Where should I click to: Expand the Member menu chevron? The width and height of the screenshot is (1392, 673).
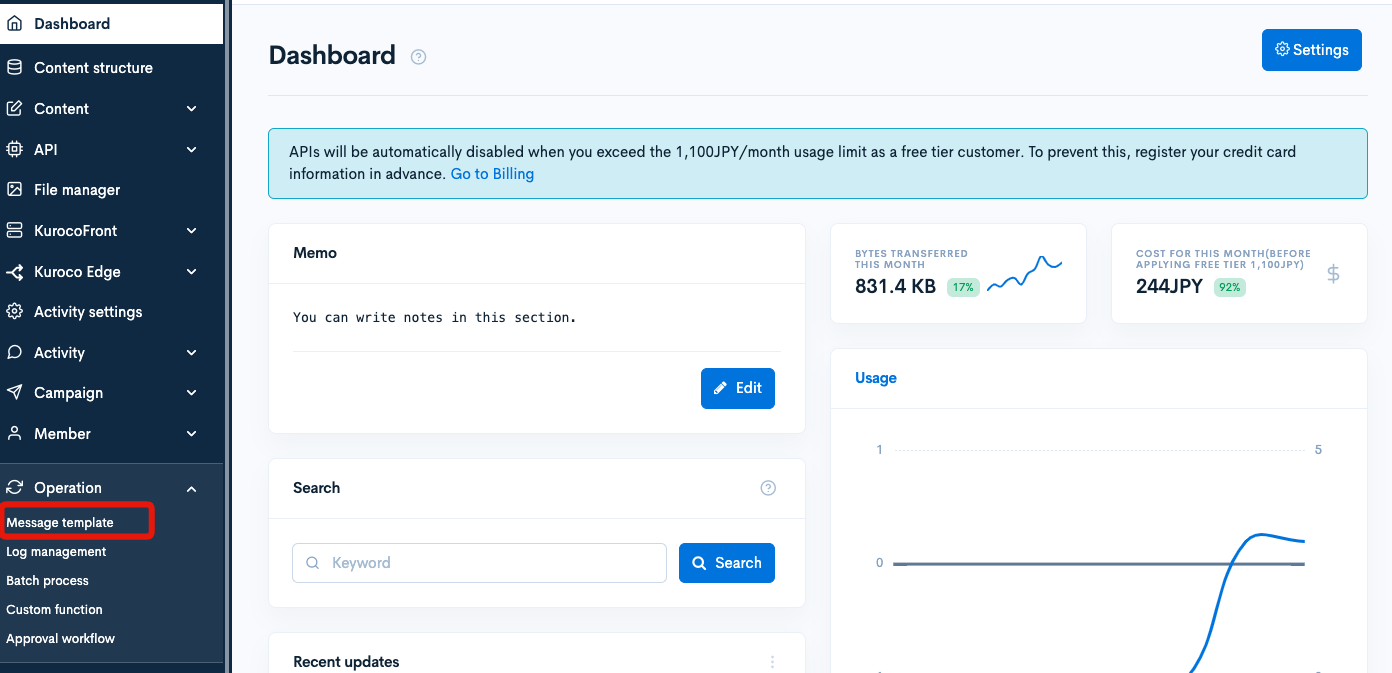[191, 433]
